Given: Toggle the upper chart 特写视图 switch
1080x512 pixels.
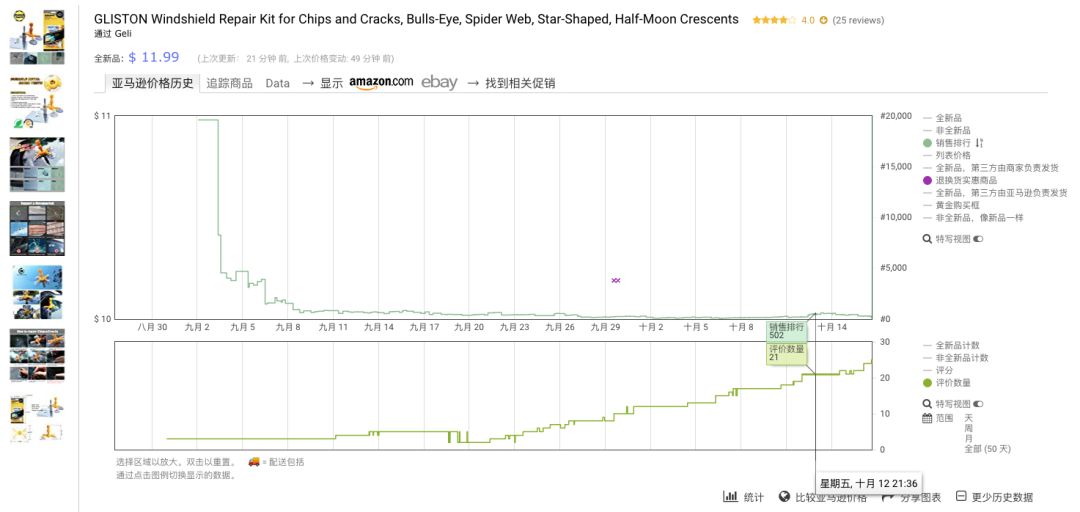Looking at the screenshot, I should pos(978,239).
